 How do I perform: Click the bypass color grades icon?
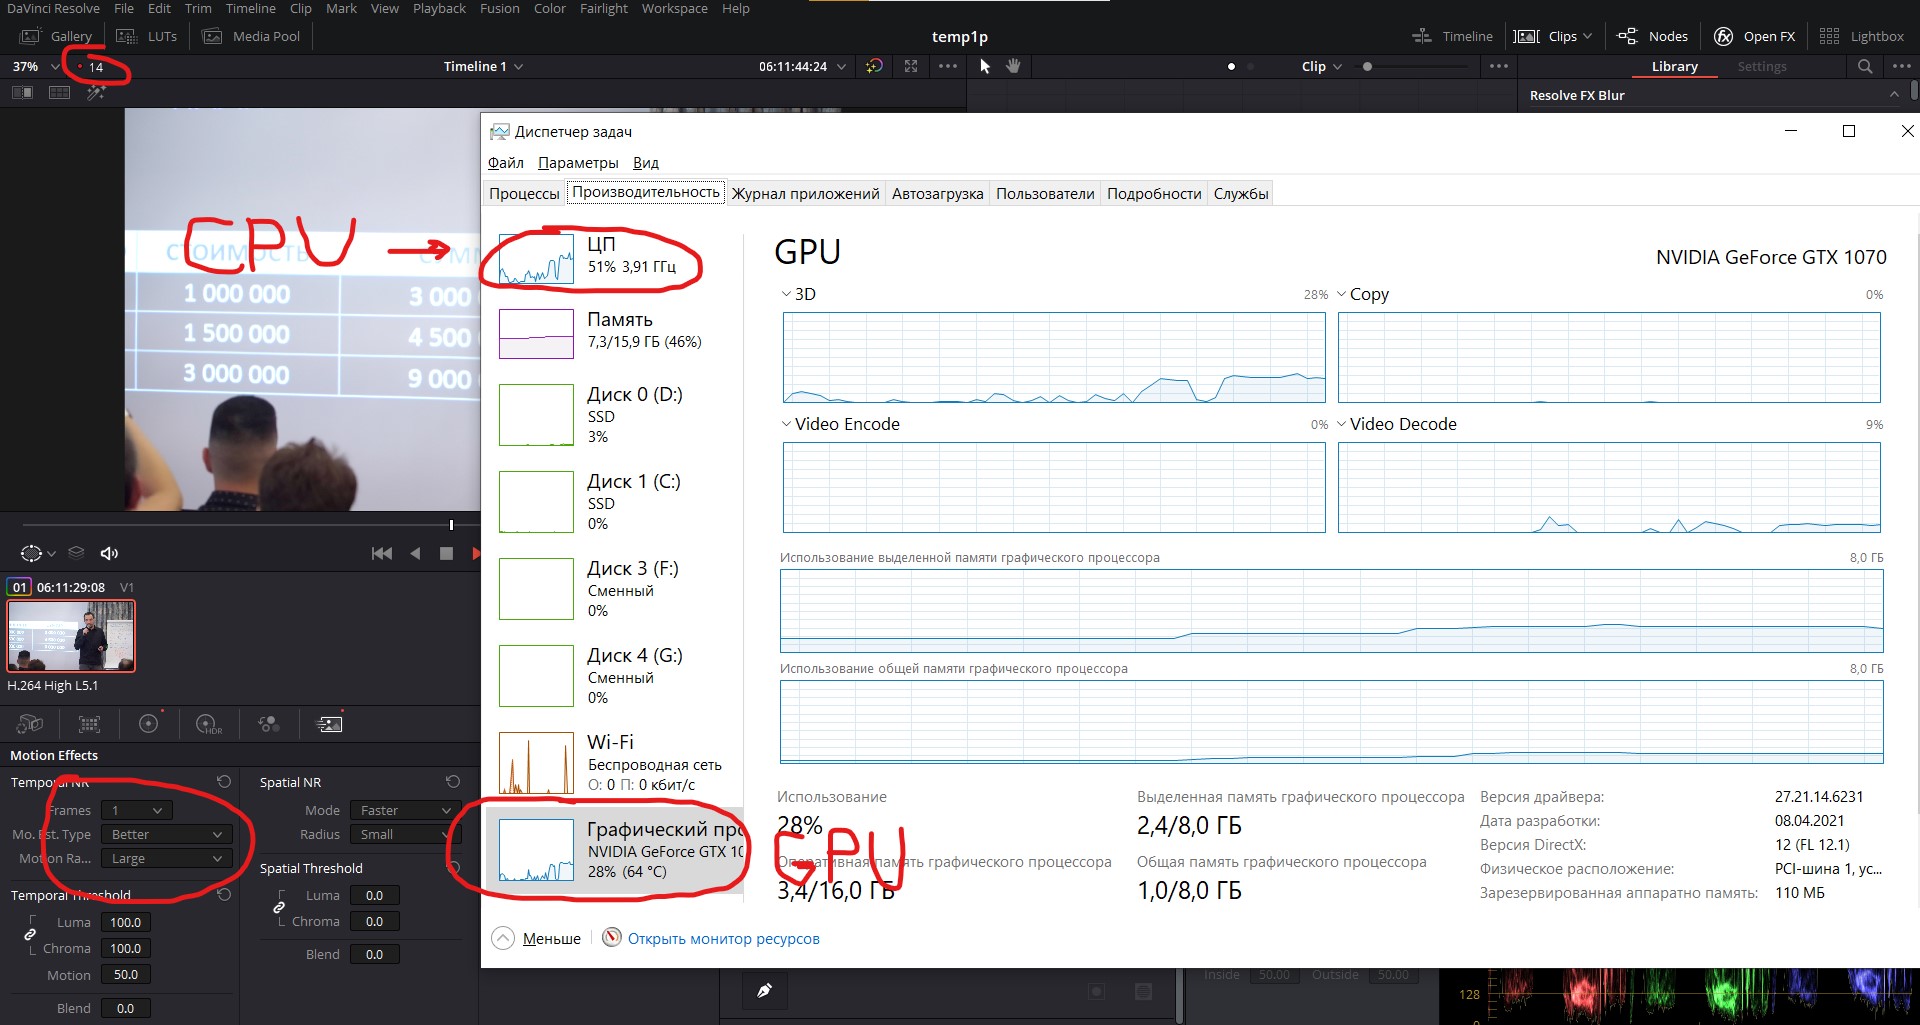(874, 66)
